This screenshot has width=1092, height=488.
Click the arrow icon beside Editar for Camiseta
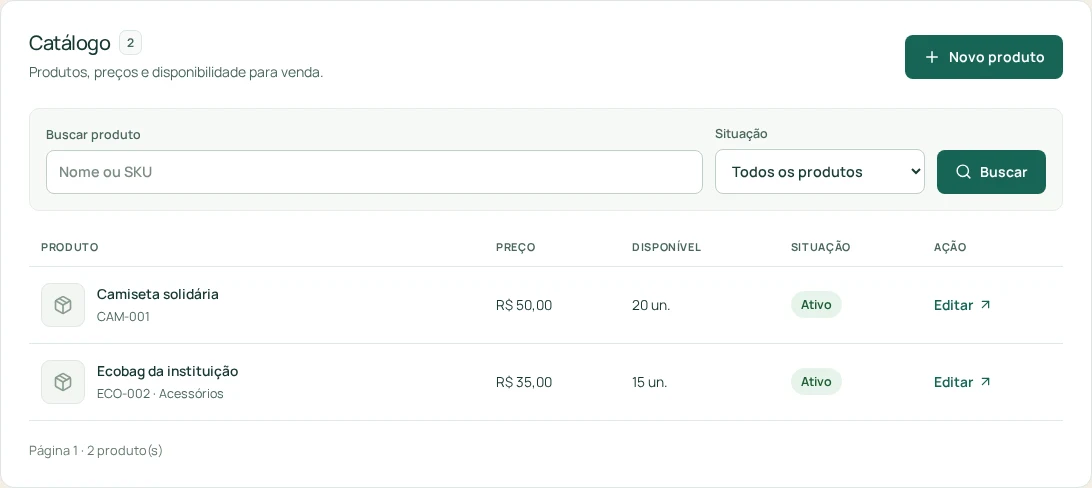pyautogui.click(x=985, y=305)
